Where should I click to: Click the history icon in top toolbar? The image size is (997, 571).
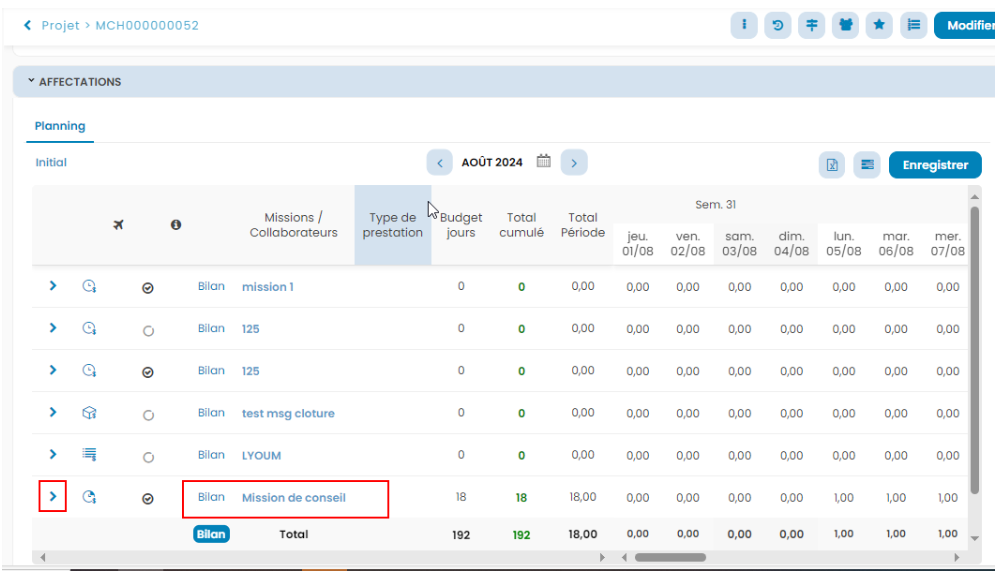(x=777, y=26)
